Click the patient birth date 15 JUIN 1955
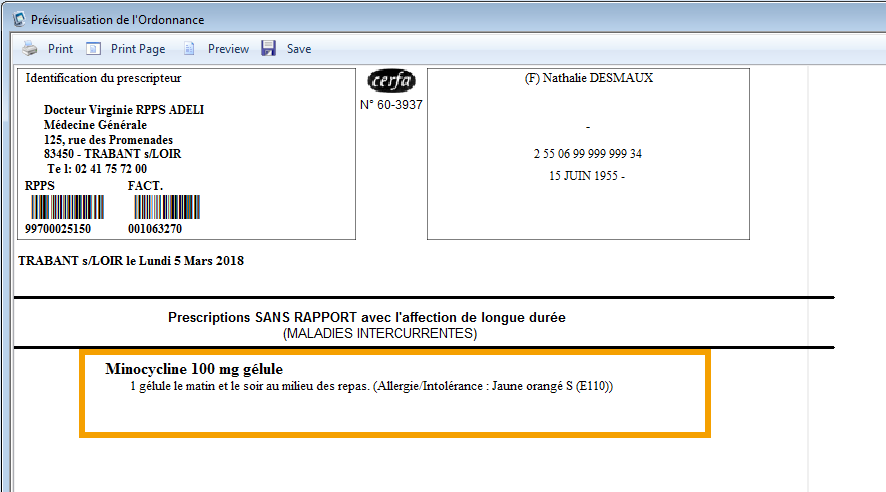 [x=587, y=176]
